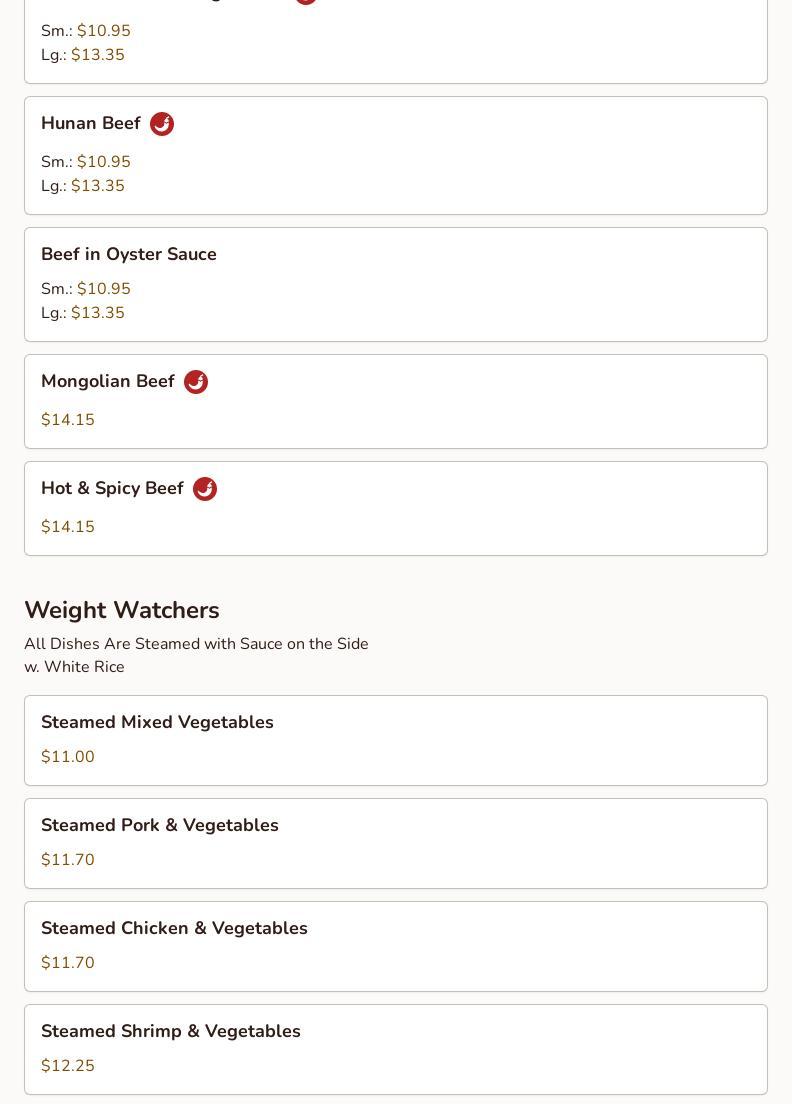792x1104 pixels.
Task: Click Hunan Beef large price $13.35
Action: [98, 185]
